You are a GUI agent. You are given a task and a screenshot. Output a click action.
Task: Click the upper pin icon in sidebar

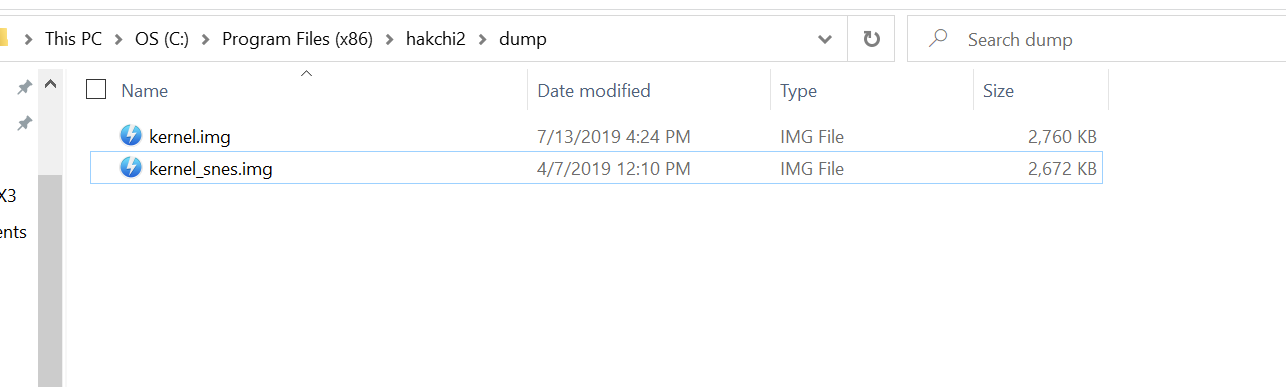coord(24,88)
